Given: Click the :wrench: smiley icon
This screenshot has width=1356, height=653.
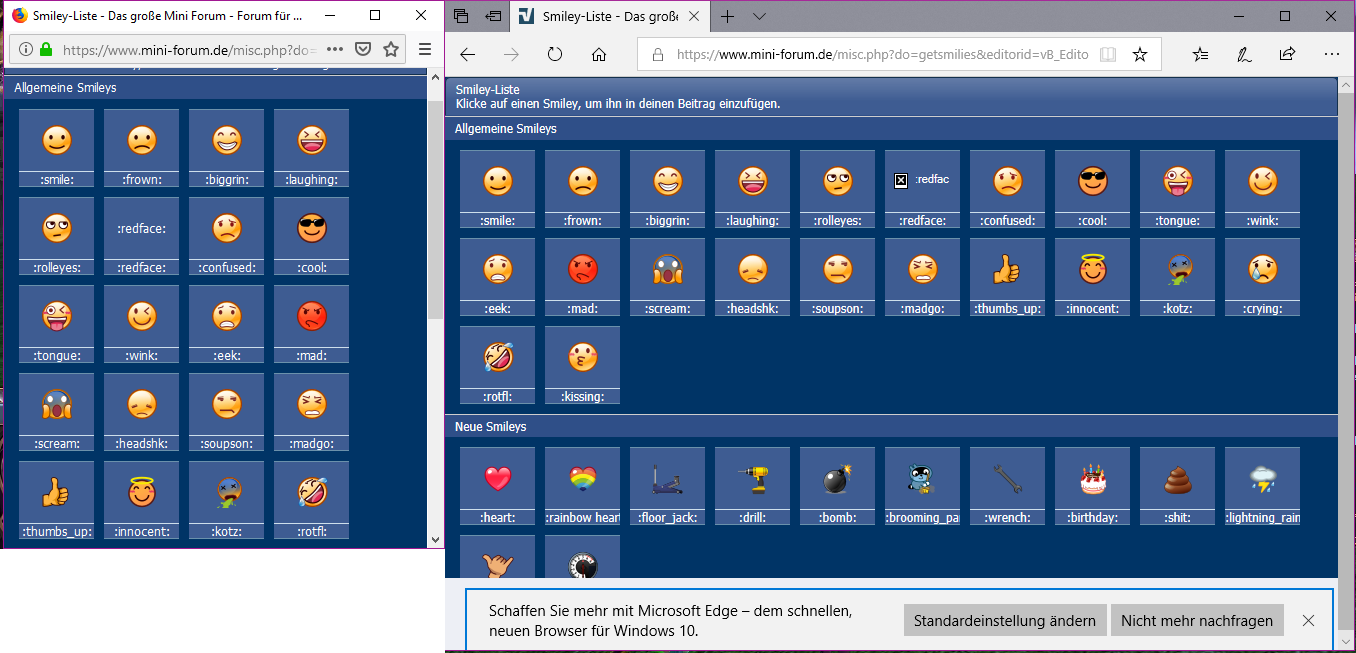Looking at the screenshot, I should click(1007, 479).
